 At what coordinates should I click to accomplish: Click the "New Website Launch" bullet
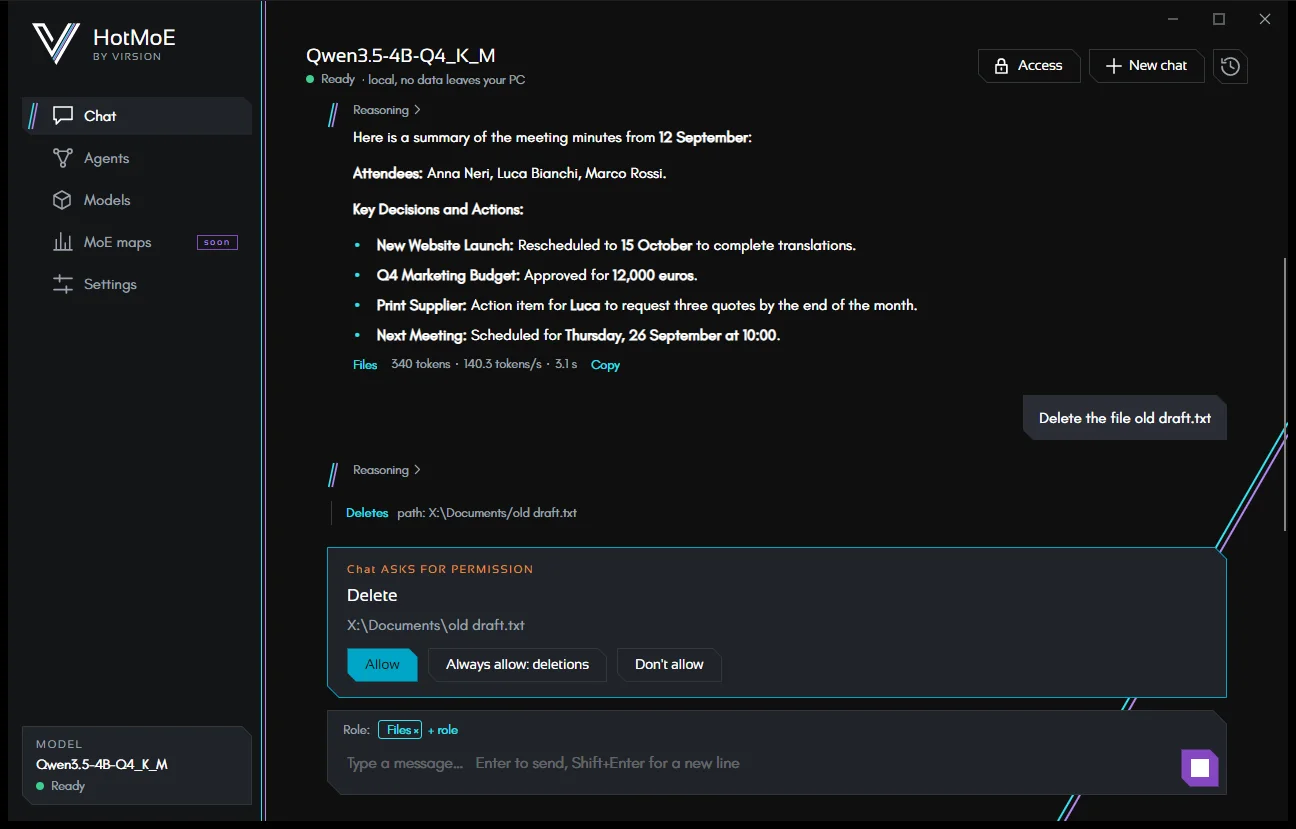(x=616, y=245)
